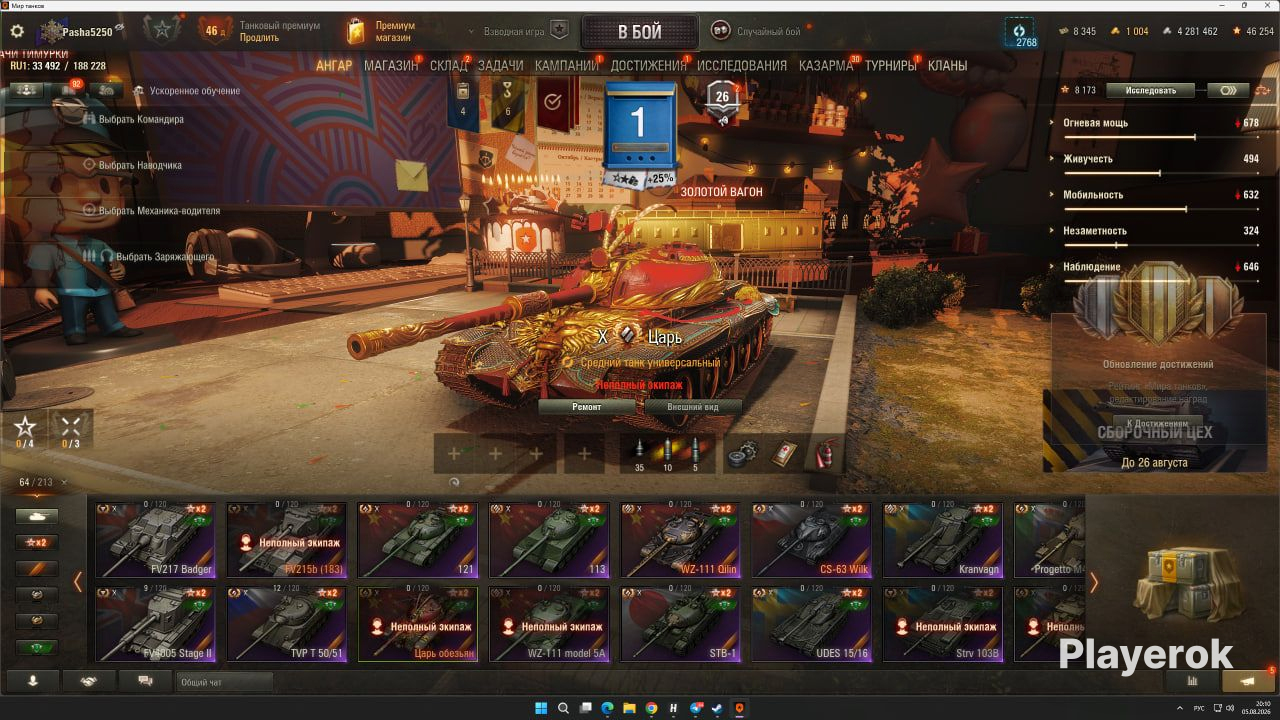The image size is (1280, 720).
Task: Select the UDES 15/16 tank card
Action: click(812, 624)
